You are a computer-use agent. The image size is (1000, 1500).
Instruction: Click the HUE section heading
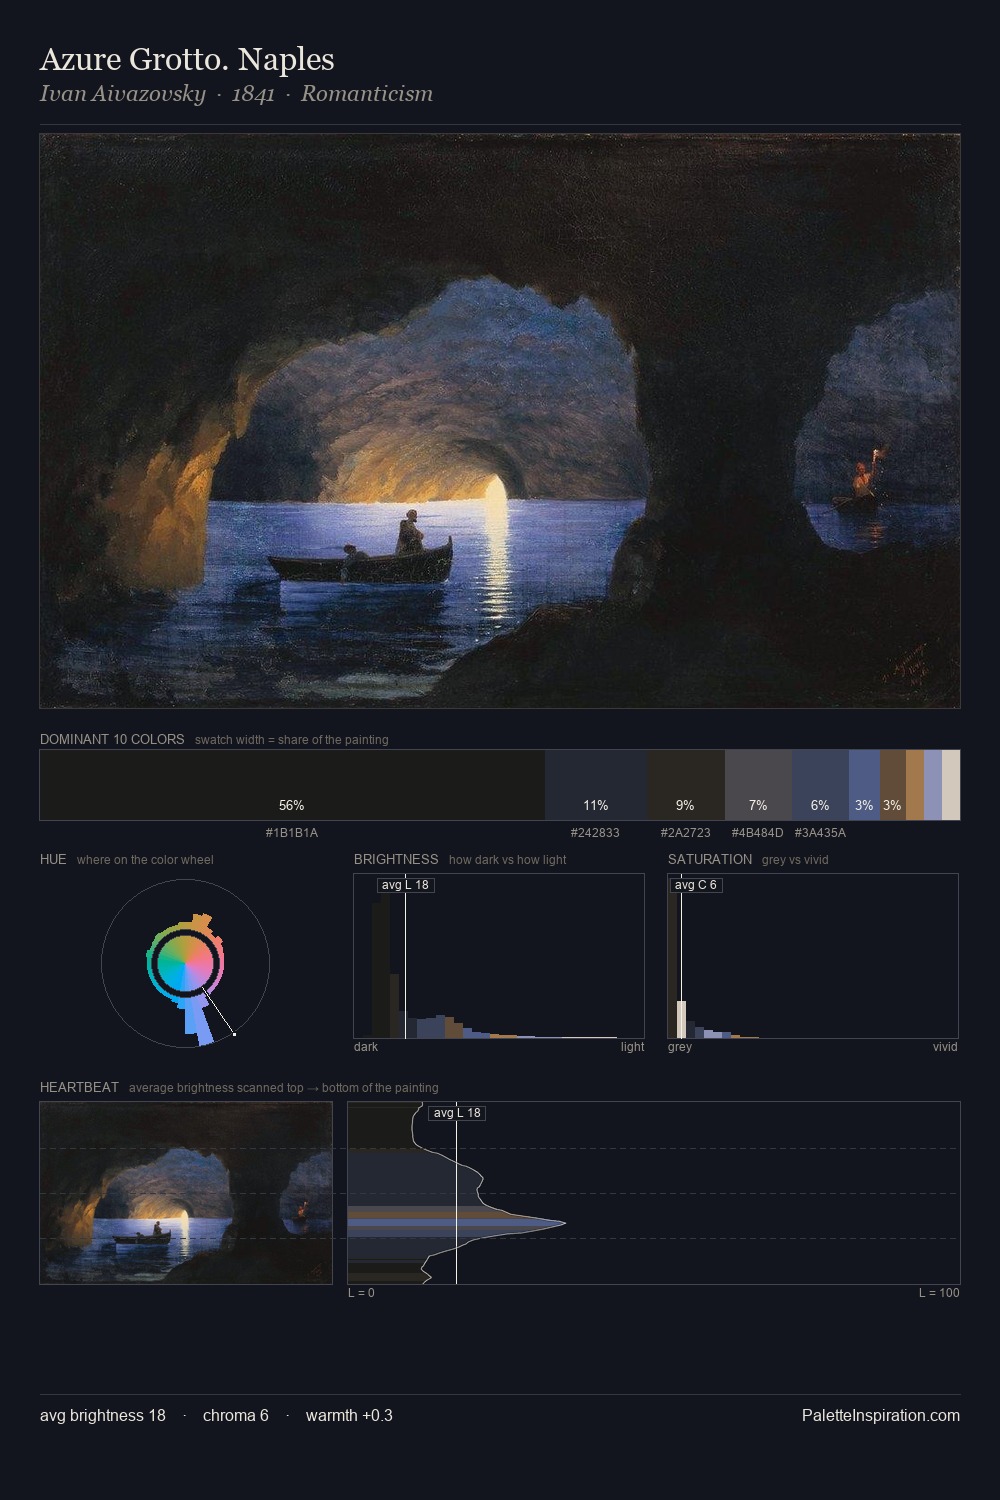tap(53, 859)
